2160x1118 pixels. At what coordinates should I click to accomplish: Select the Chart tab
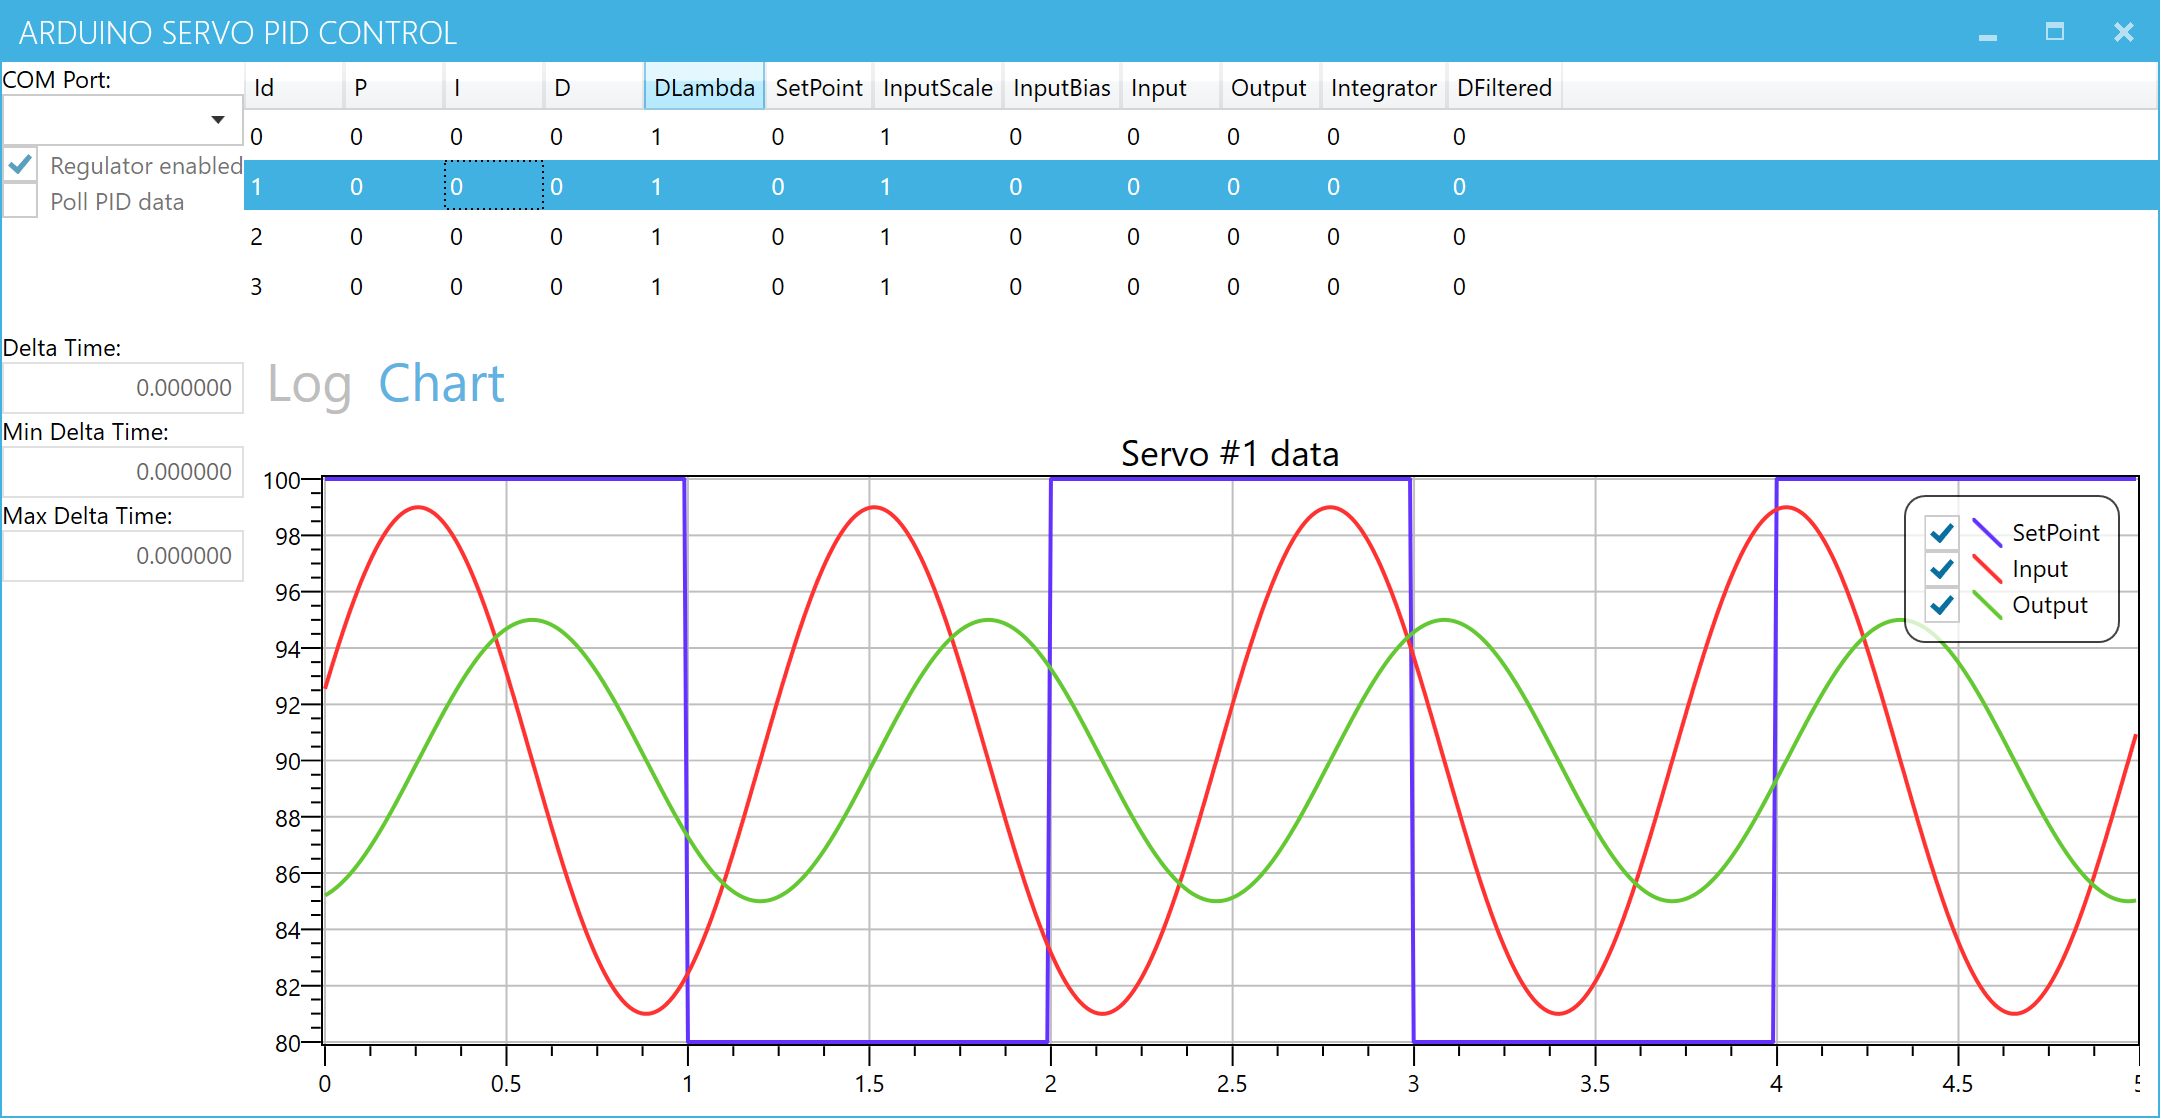click(x=441, y=384)
